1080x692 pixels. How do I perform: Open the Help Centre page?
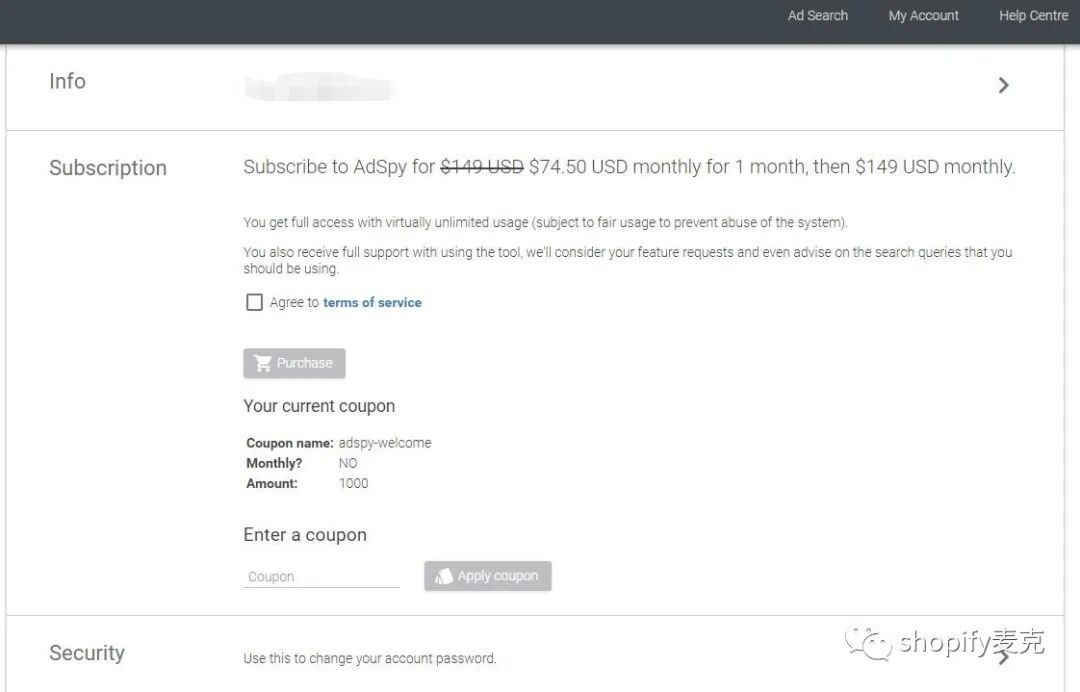click(1033, 15)
